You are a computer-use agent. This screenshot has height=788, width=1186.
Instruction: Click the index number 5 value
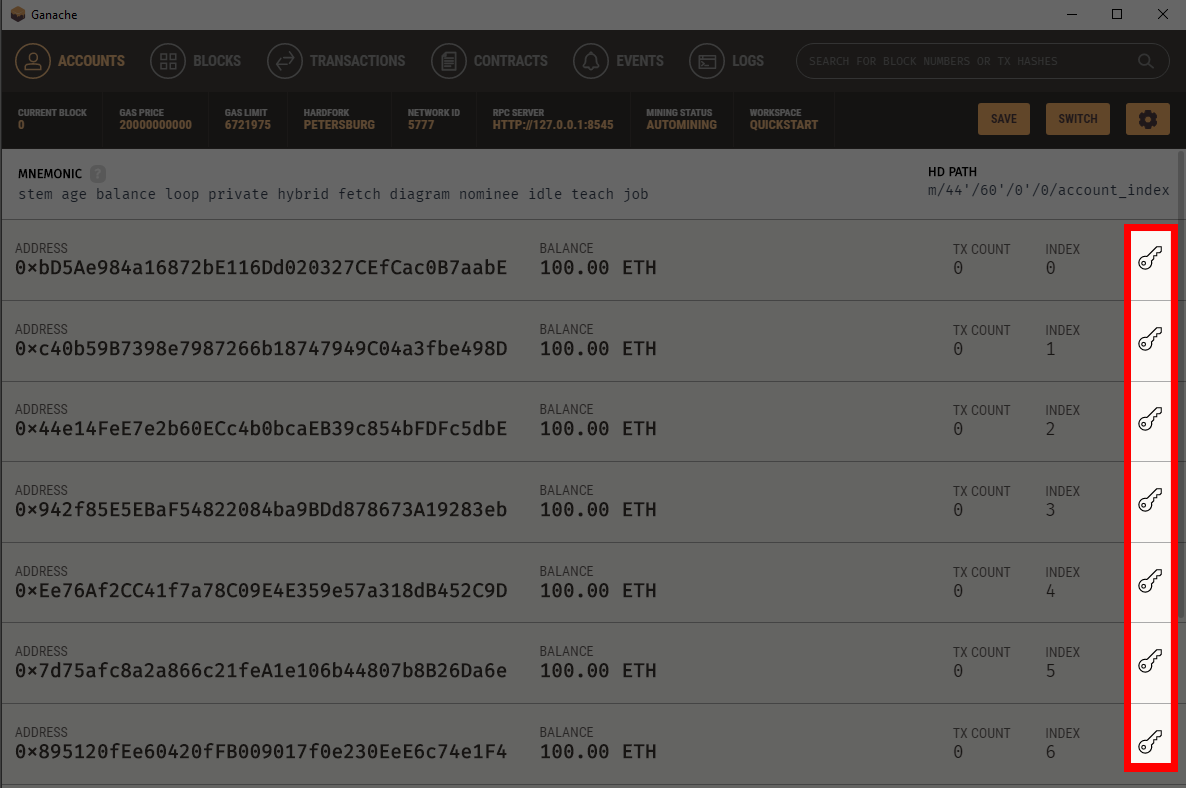[x=1051, y=672]
